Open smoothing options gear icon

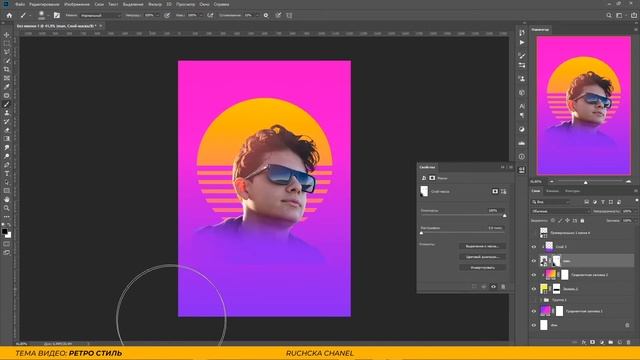[x=266, y=16]
